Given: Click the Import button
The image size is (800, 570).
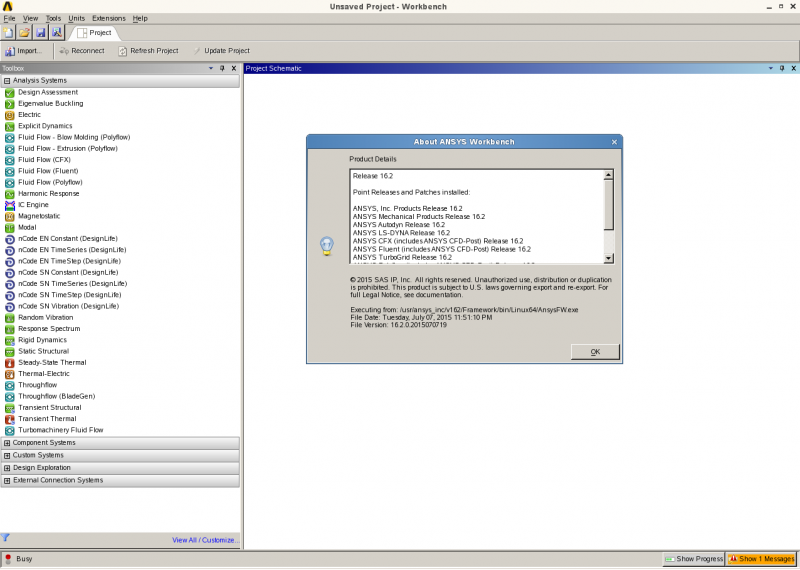Looking at the screenshot, I should point(23,51).
